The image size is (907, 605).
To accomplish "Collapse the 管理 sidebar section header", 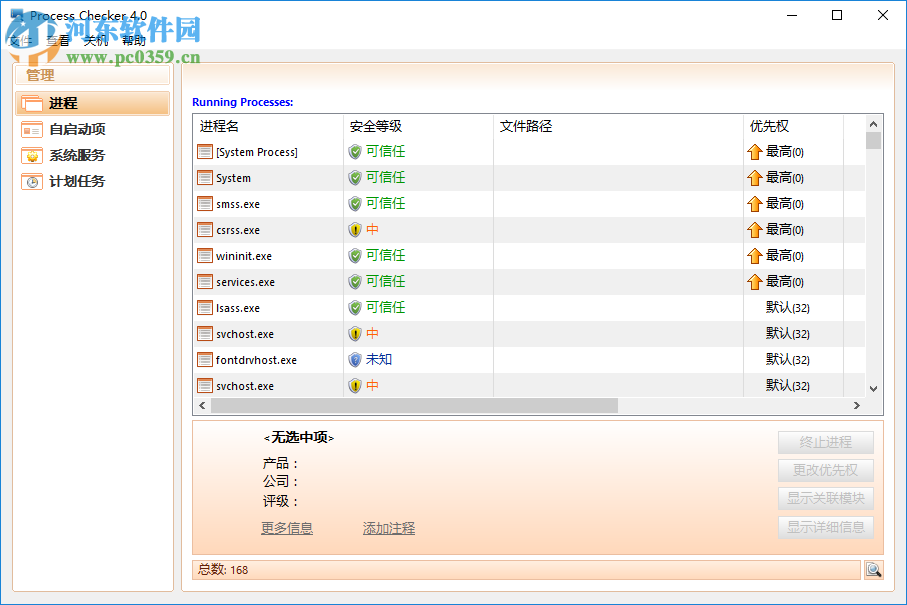I will 40,74.
